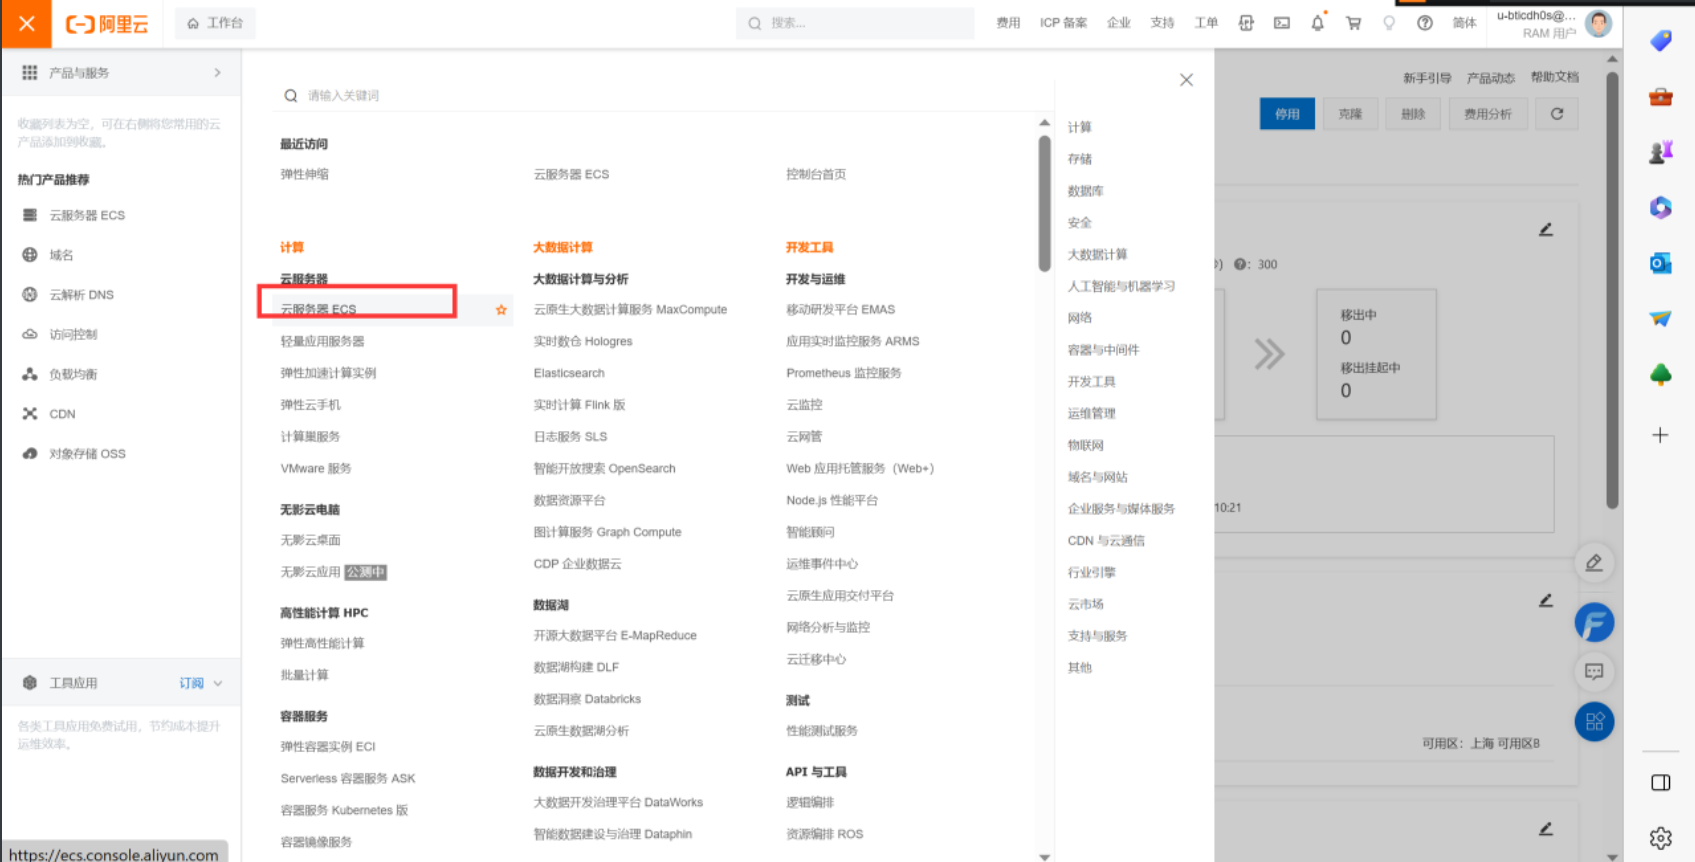Image resolution: width=1695 pixels, height=862 pixels.
Task: Select 工单 in top menu
Action: pyautogui.click(x=1206, y=23)
